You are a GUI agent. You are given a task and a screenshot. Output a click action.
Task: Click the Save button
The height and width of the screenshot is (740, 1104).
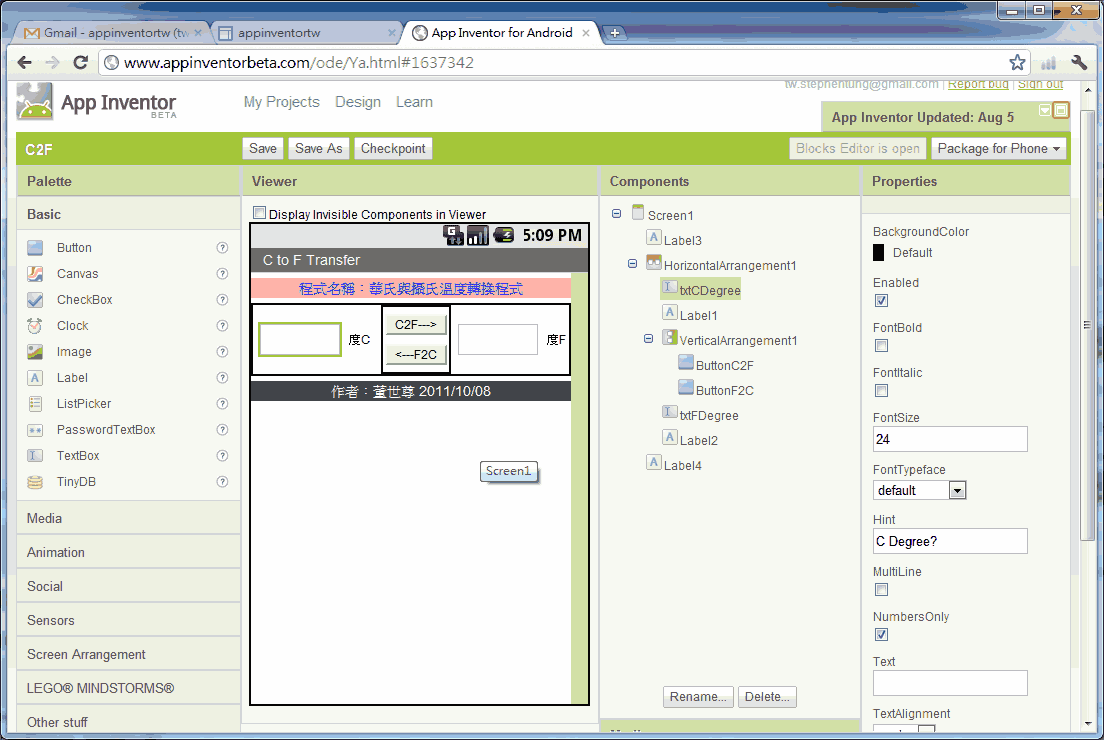[263, 149]
